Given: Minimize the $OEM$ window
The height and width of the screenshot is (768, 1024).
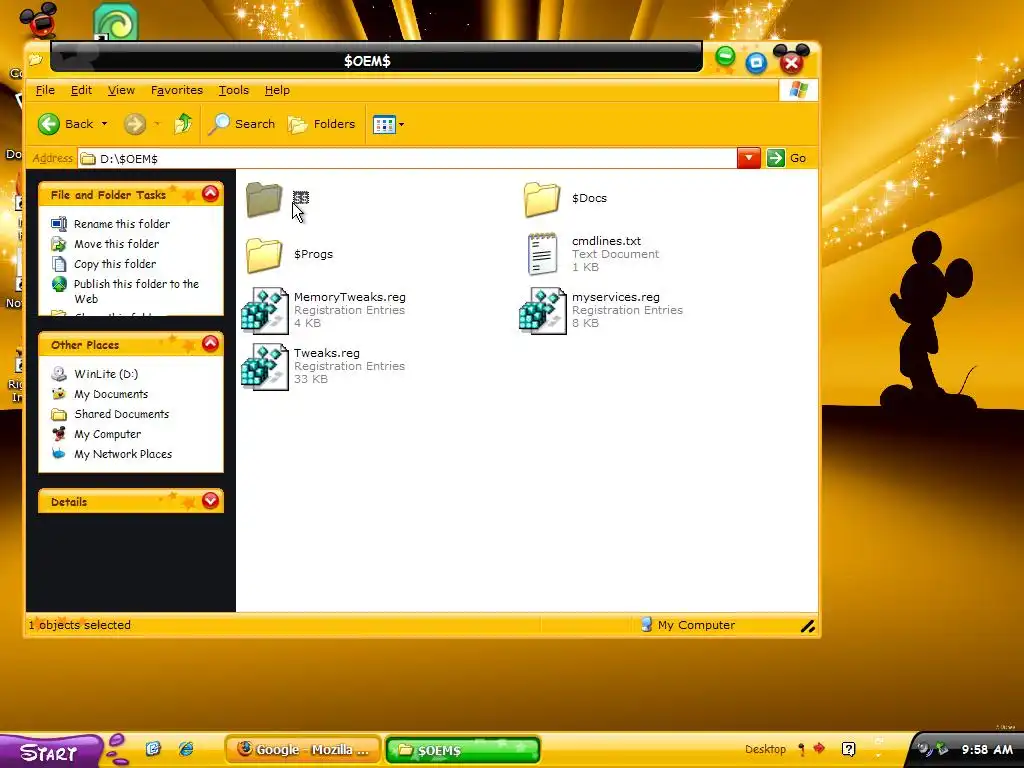Looking at the screenshot, I should (725, 57).
